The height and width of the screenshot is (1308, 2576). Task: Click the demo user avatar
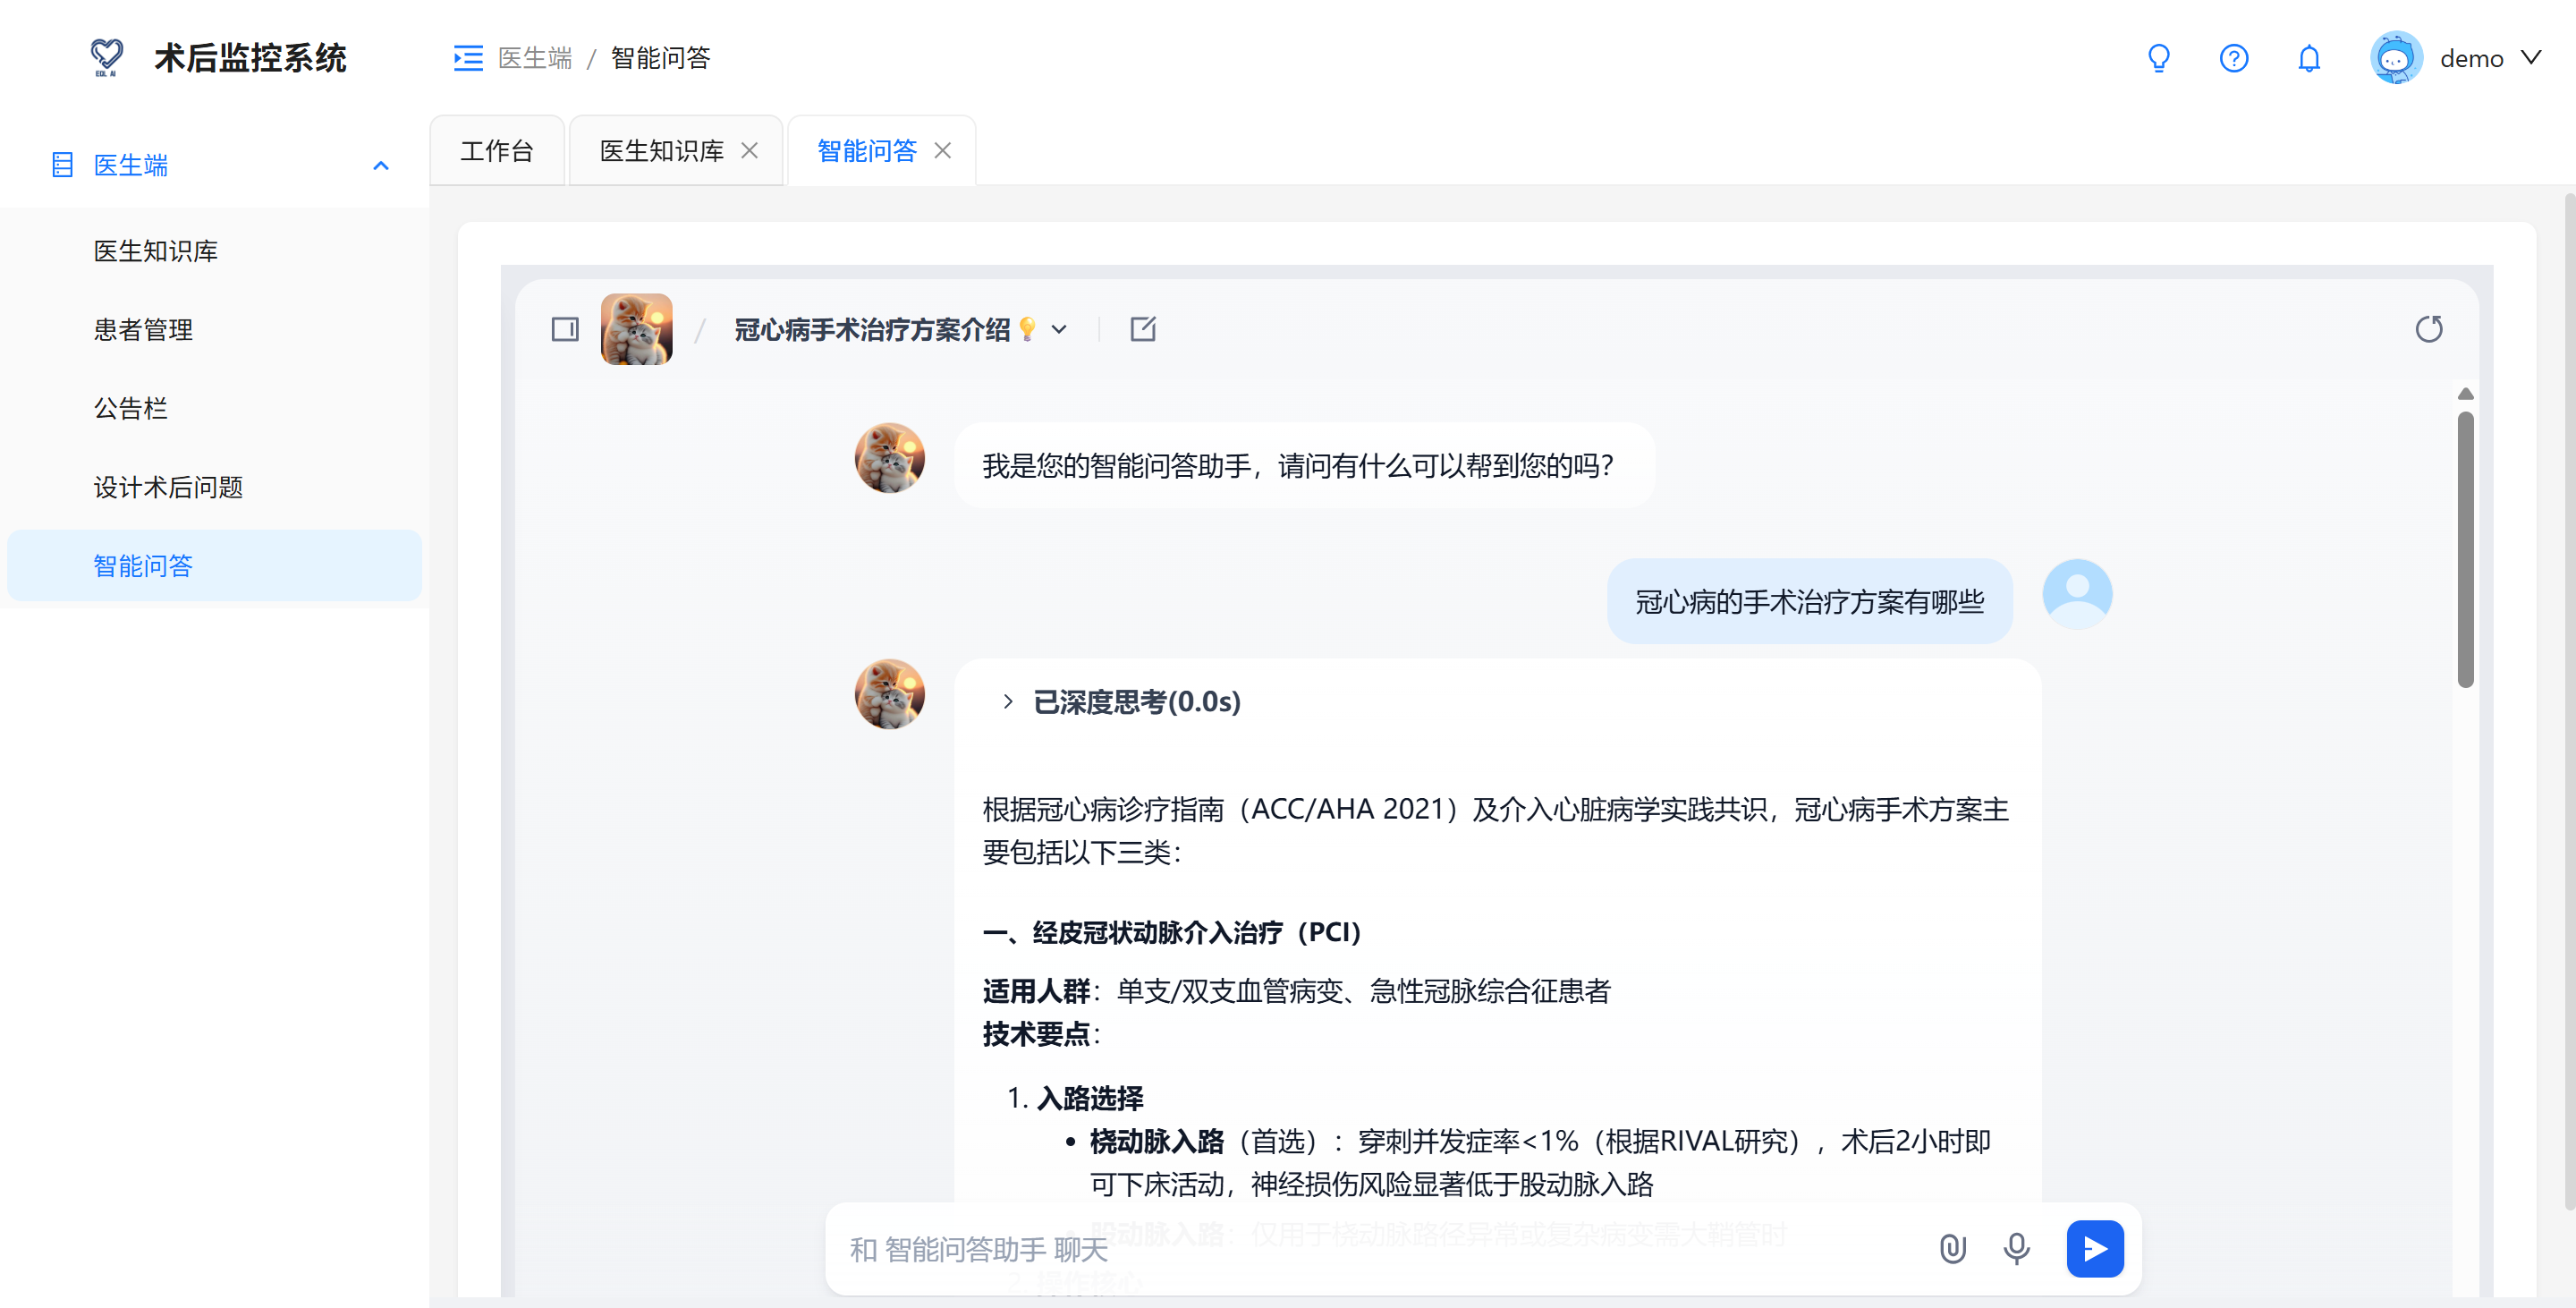pos(2395,58)
